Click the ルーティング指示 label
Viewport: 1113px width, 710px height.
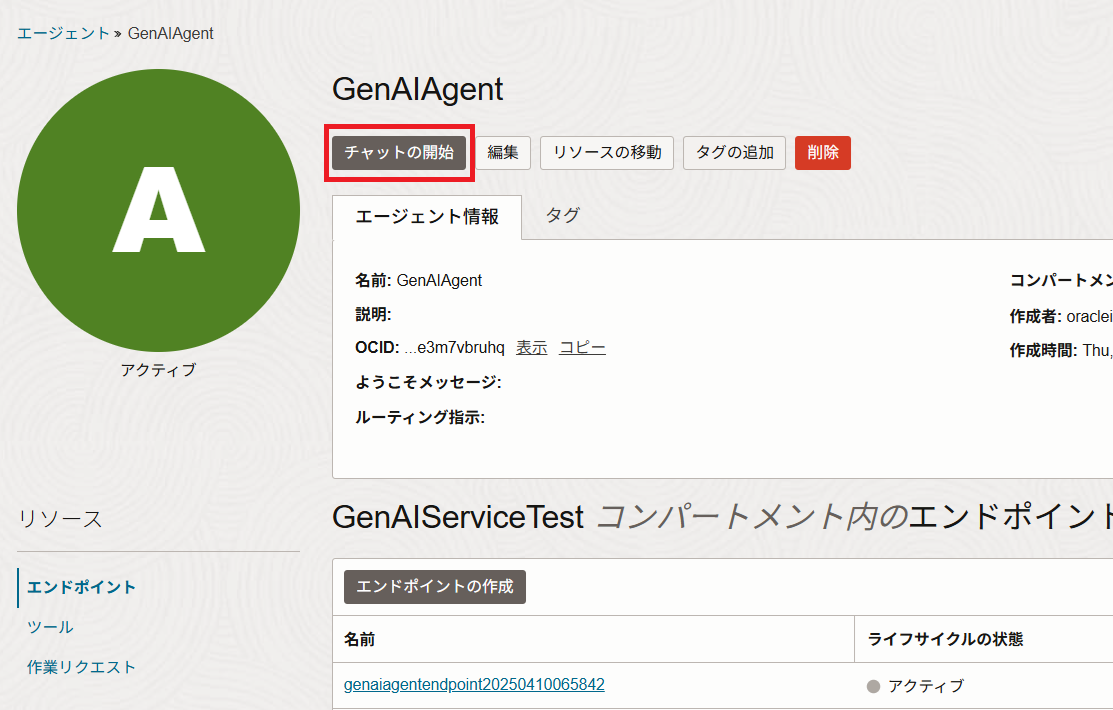click(x=420, y=417)
